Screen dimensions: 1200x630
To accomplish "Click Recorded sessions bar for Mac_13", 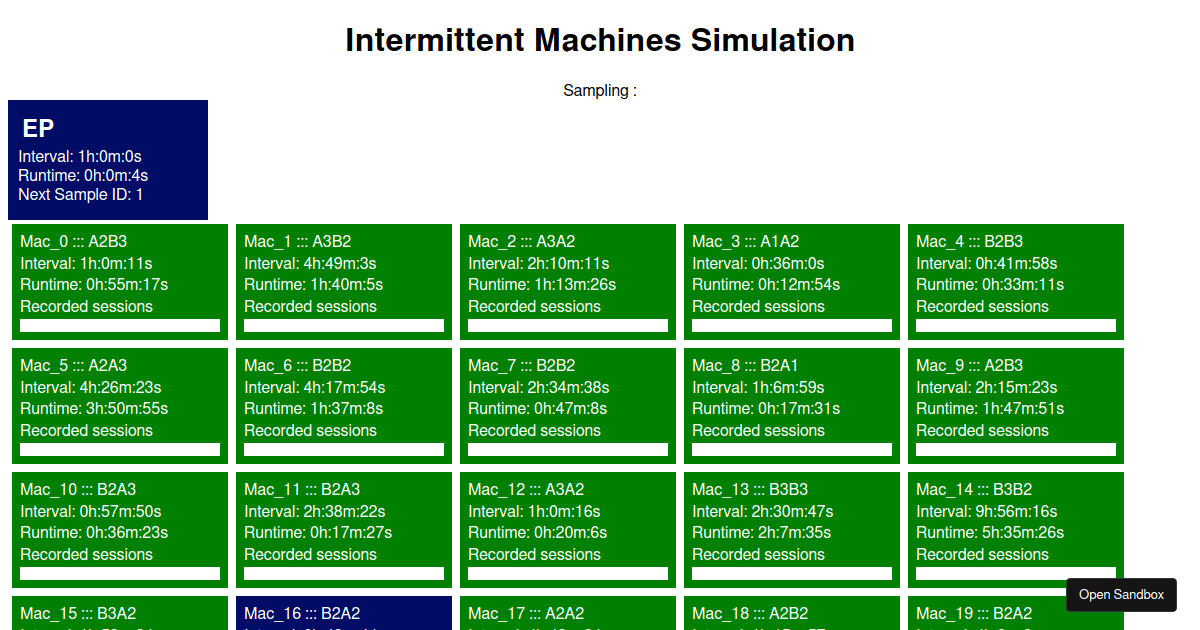I will 791,574.
